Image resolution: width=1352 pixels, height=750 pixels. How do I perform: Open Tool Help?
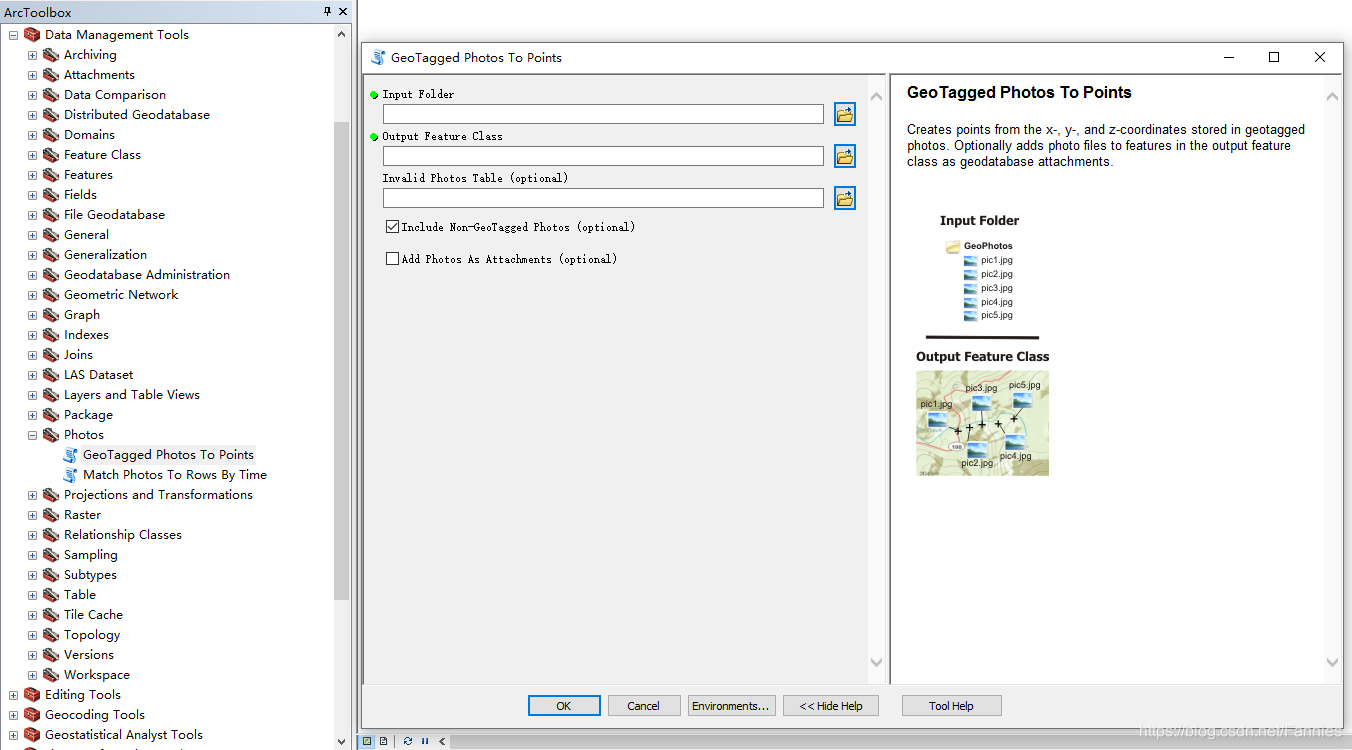[x=951, y=706]
